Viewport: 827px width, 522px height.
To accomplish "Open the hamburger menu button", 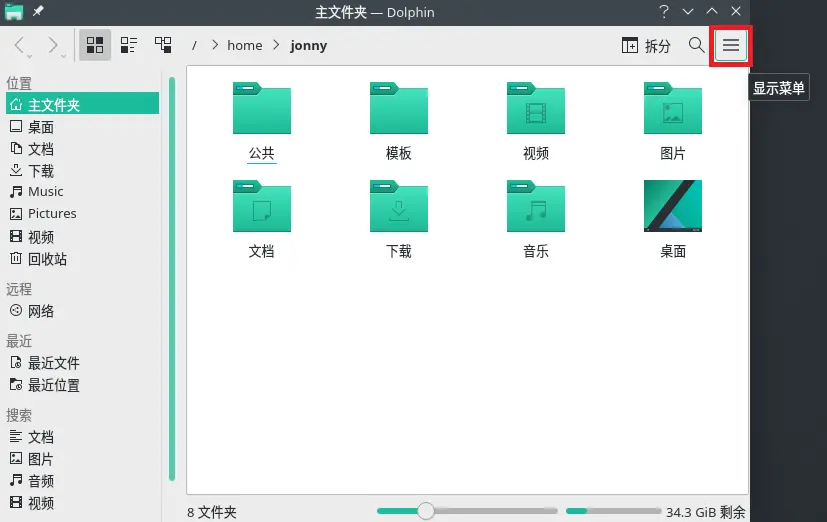I will point(731,46).
